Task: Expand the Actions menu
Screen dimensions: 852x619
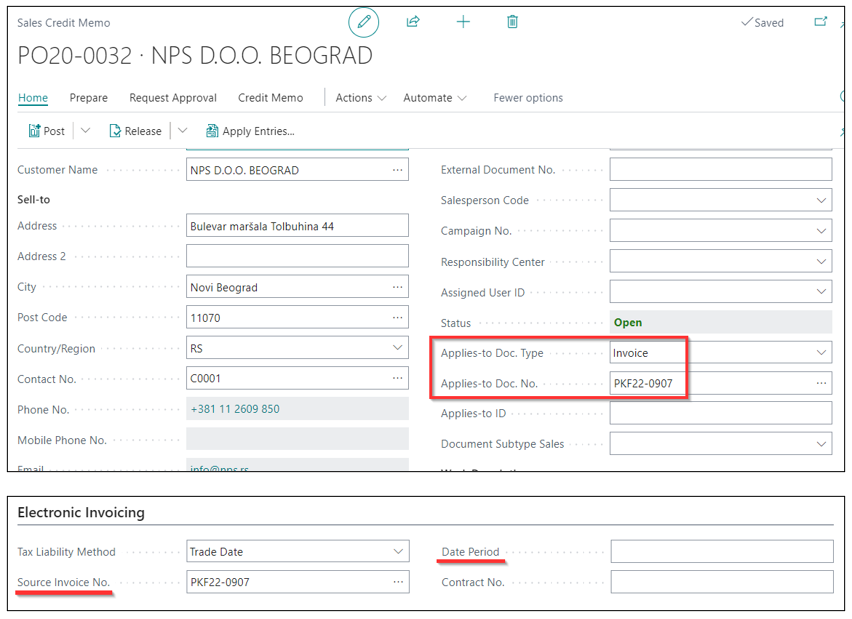Action: (361, 98)
